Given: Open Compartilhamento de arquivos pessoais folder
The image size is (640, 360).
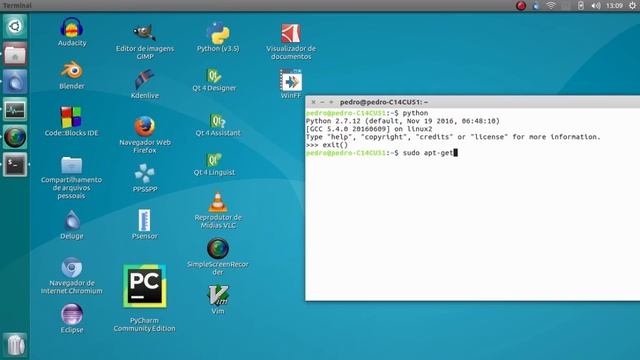Looking at the screenshot, I should click(71, 165).
